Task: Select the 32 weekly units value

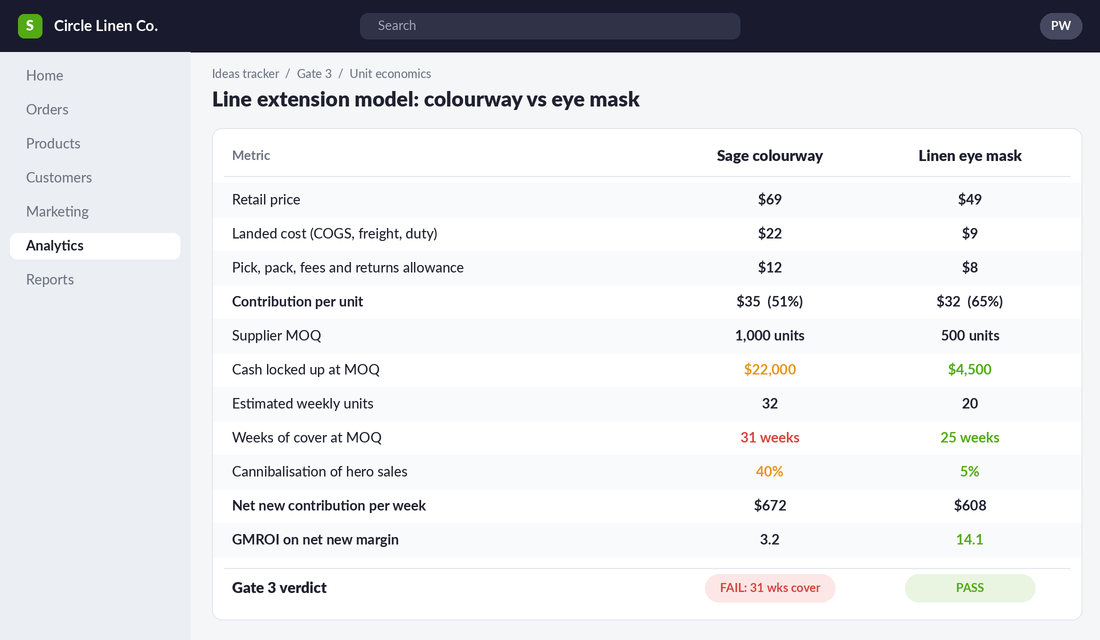Action: (x=770, y=404)
